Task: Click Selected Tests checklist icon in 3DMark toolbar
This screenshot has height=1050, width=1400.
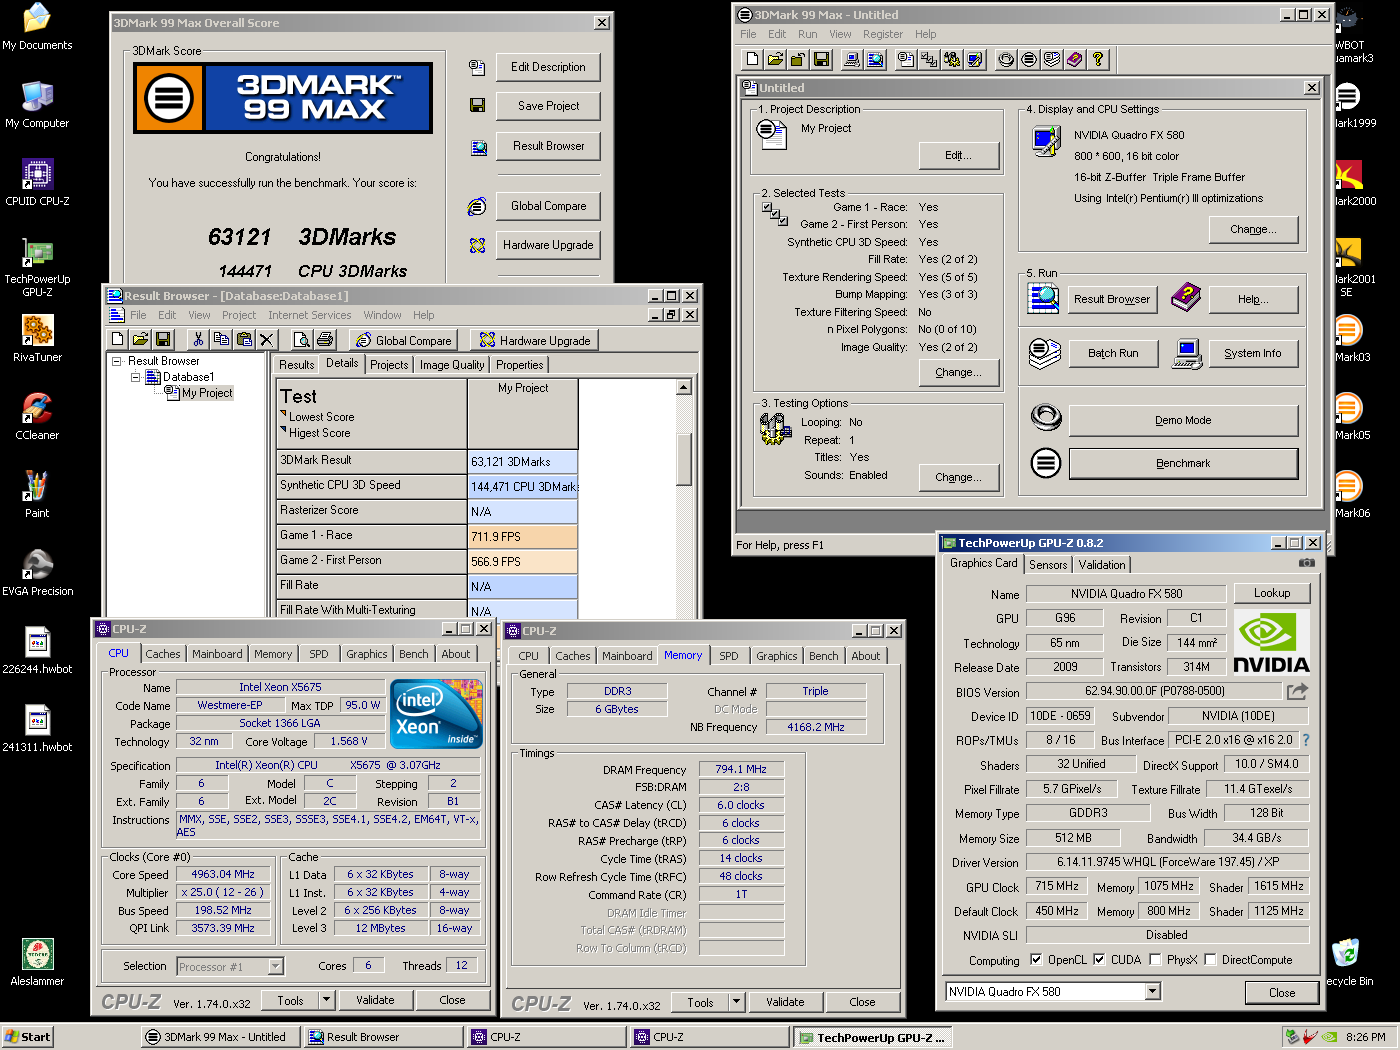Action: click(x=929, y=59)
